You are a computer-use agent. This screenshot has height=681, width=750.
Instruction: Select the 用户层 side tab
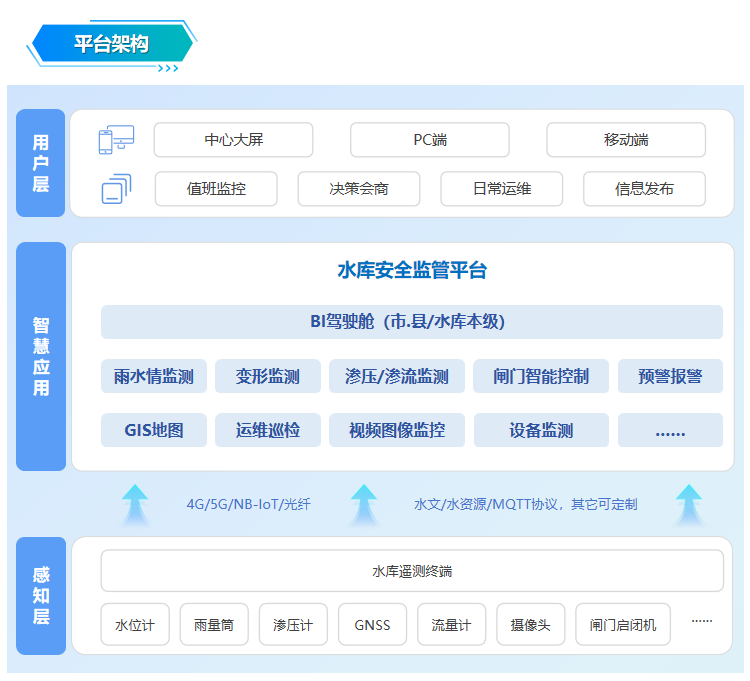coord(41,163)
